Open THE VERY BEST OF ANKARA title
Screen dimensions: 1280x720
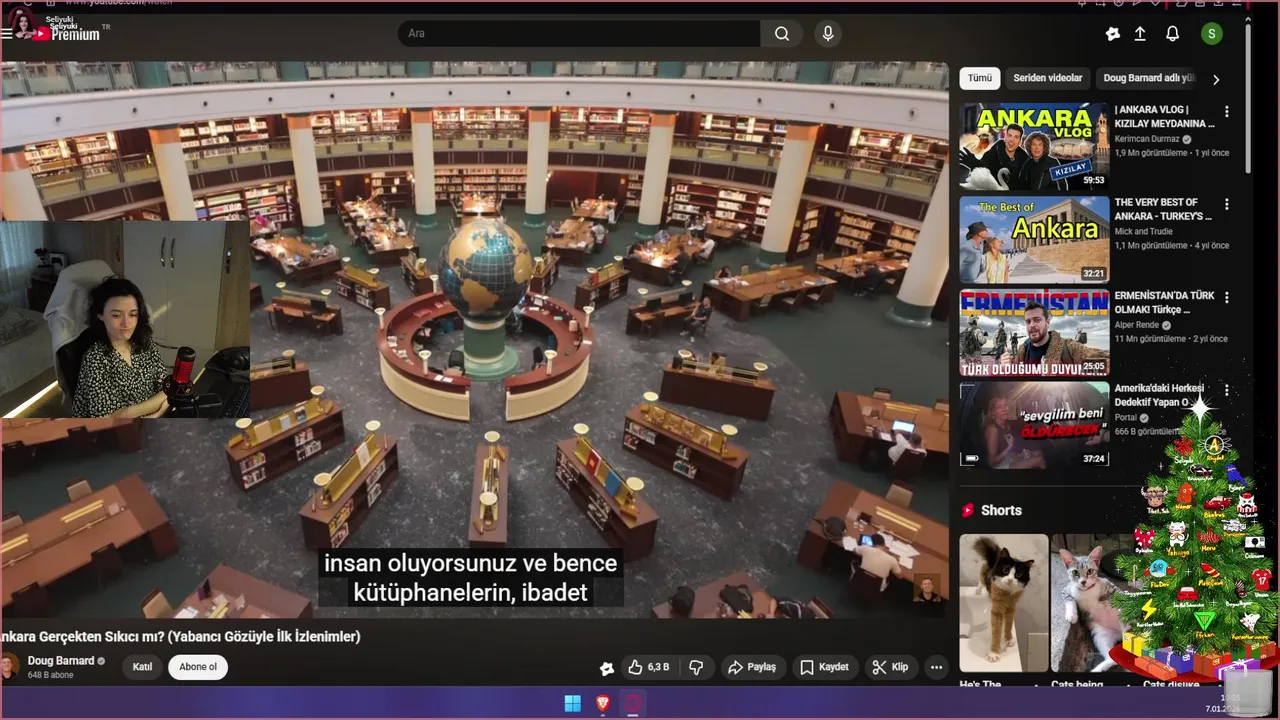pos(1163,209)
